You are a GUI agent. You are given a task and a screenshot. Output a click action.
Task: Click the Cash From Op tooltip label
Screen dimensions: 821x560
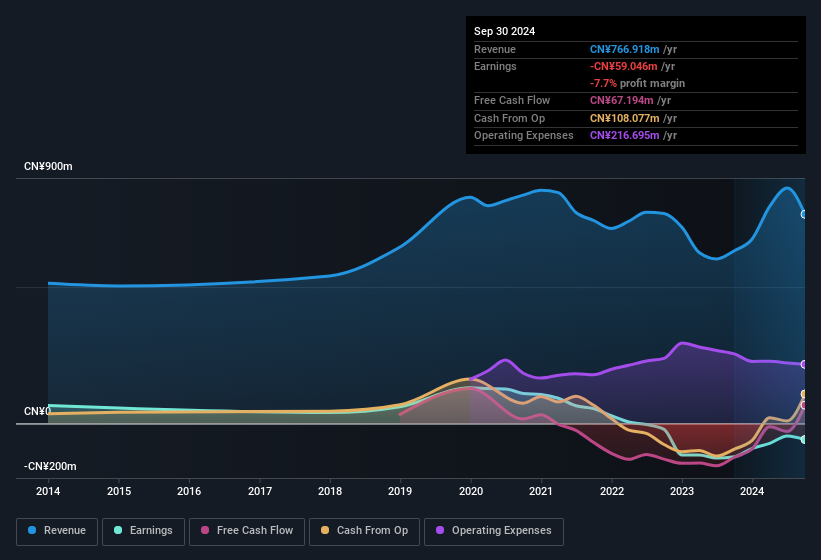509,118
